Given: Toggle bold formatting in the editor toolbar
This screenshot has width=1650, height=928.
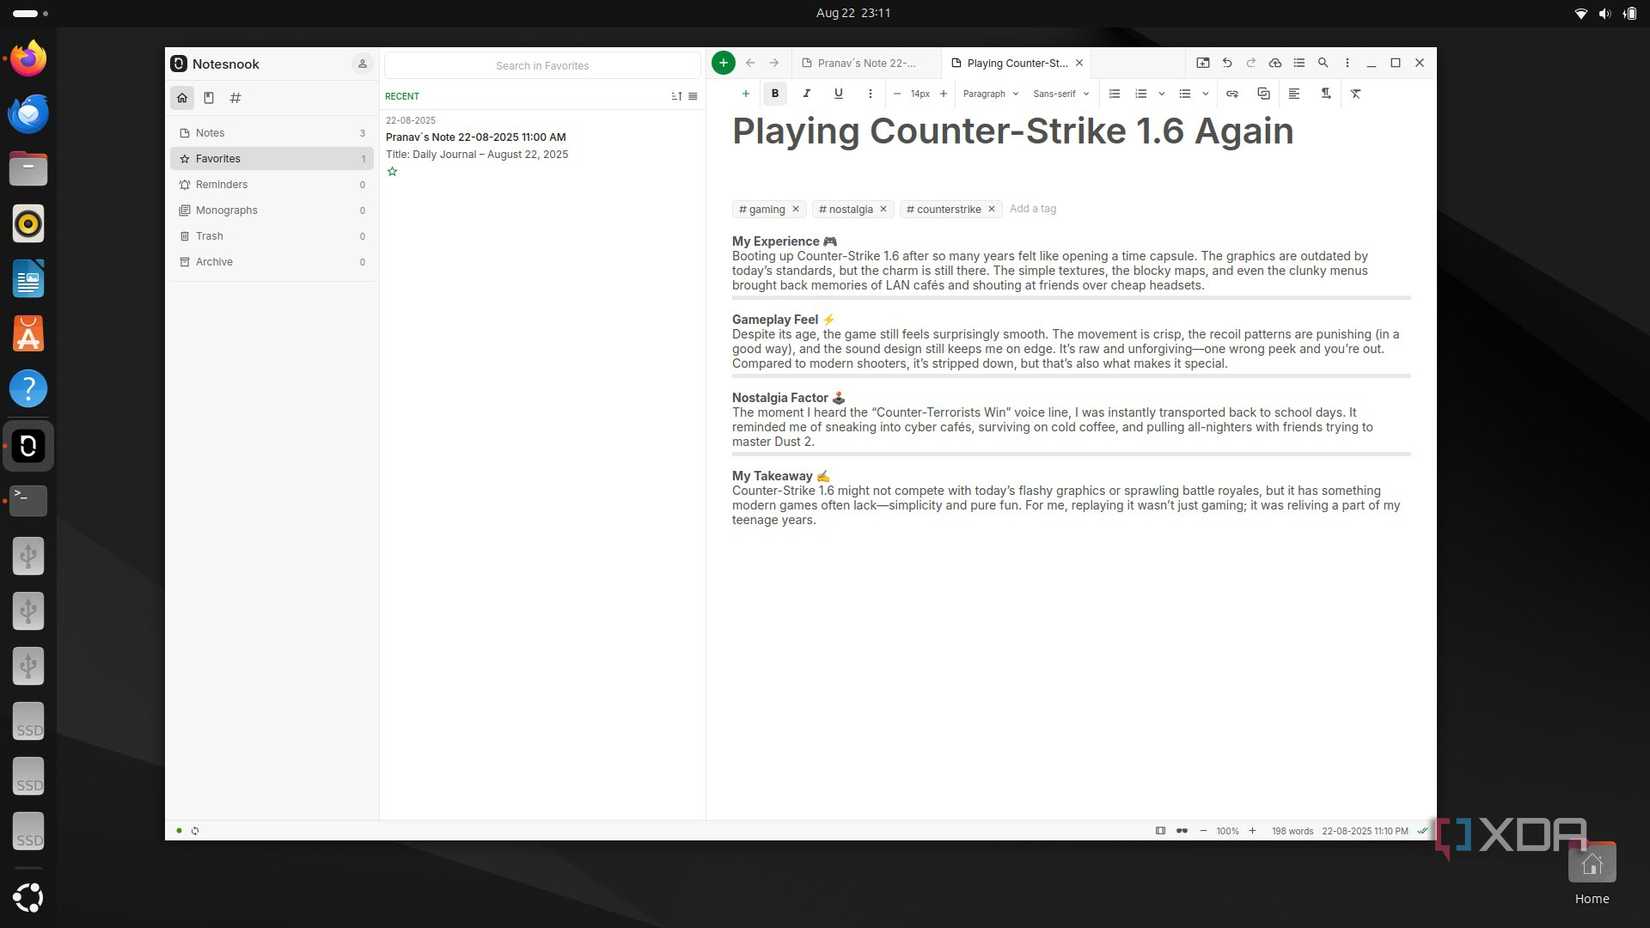Looking at the screenshot, I should [x=775, y=93].
